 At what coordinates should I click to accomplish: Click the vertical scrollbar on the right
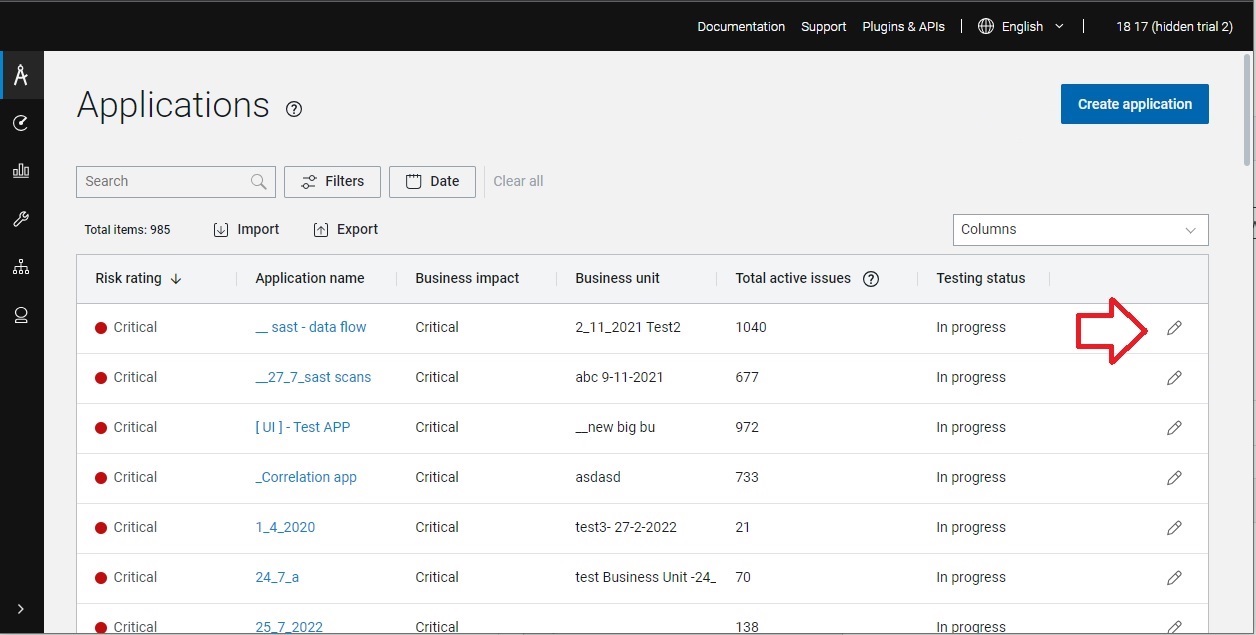[1246, 110]
